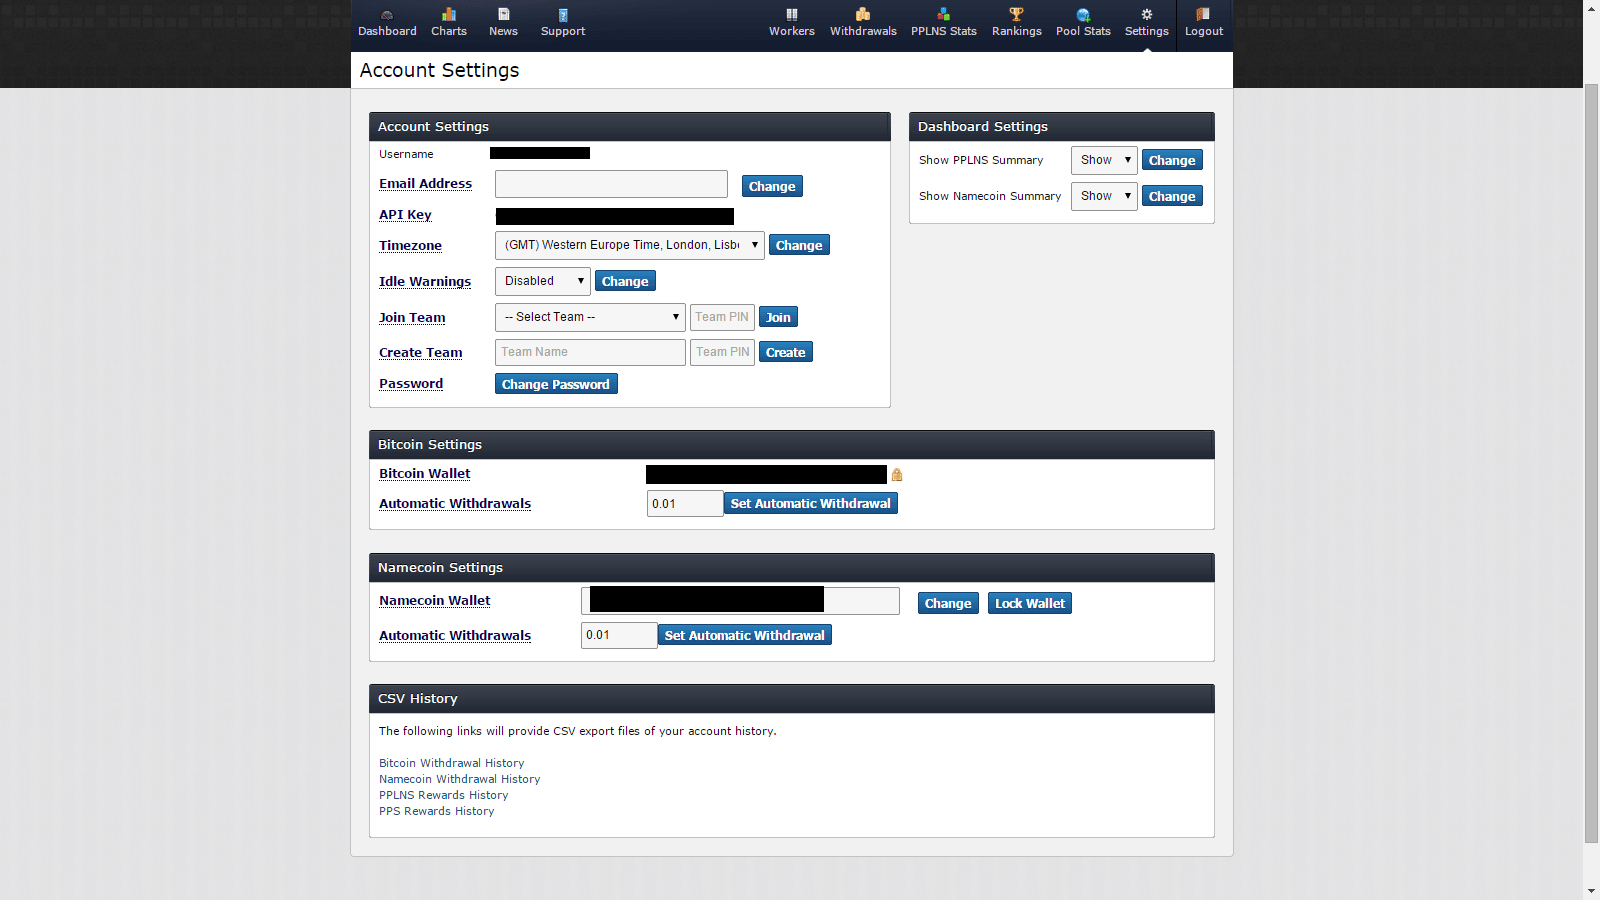Open the PPLNS Stats nav icon

(x=943, y=14)
